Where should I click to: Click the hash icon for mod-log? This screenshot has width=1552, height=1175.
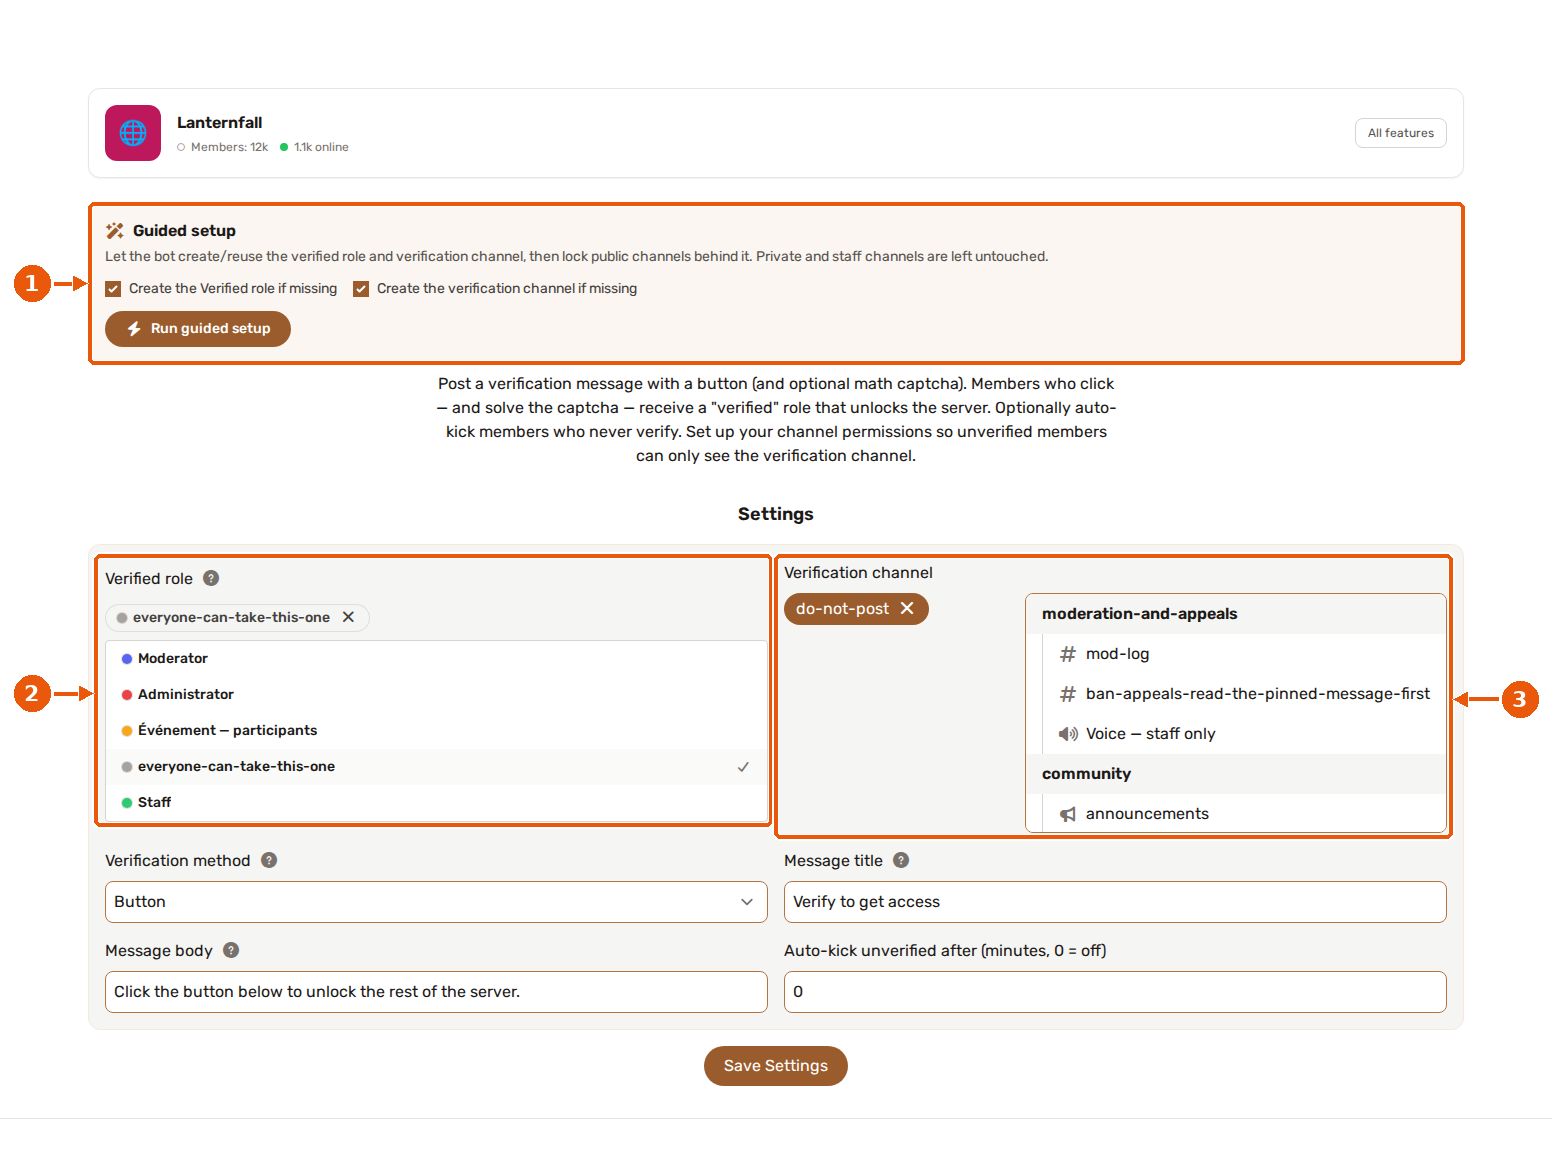(x=1068, y=654)
